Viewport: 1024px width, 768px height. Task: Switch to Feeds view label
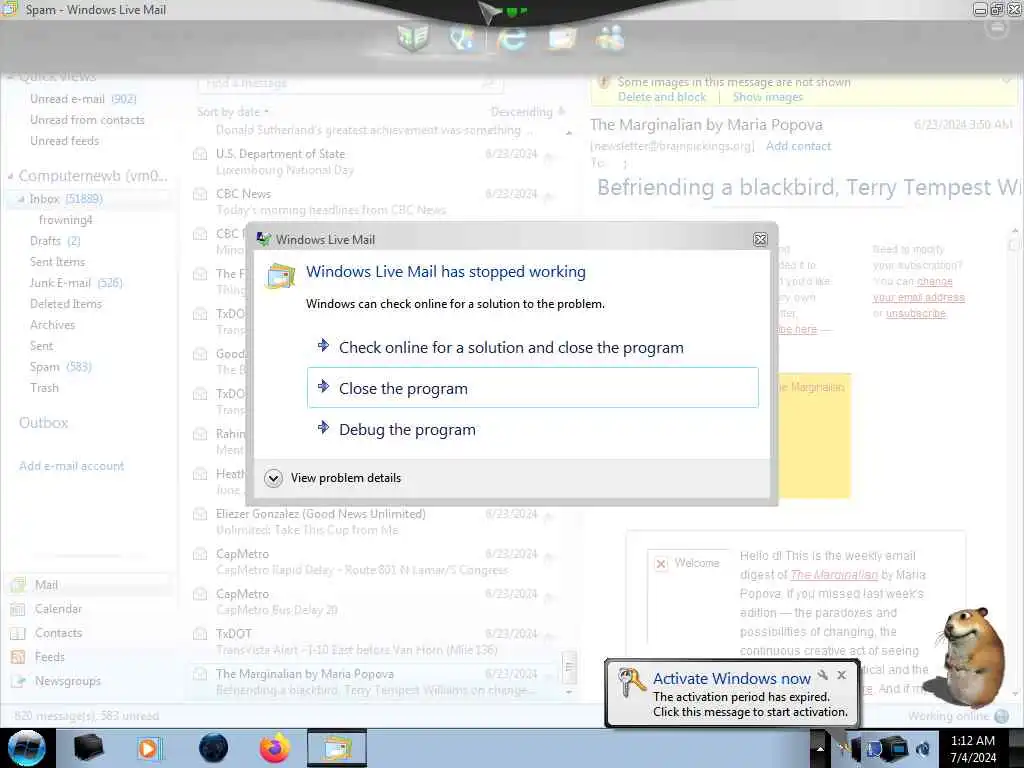pyautogui.click(x=50, y=657)
